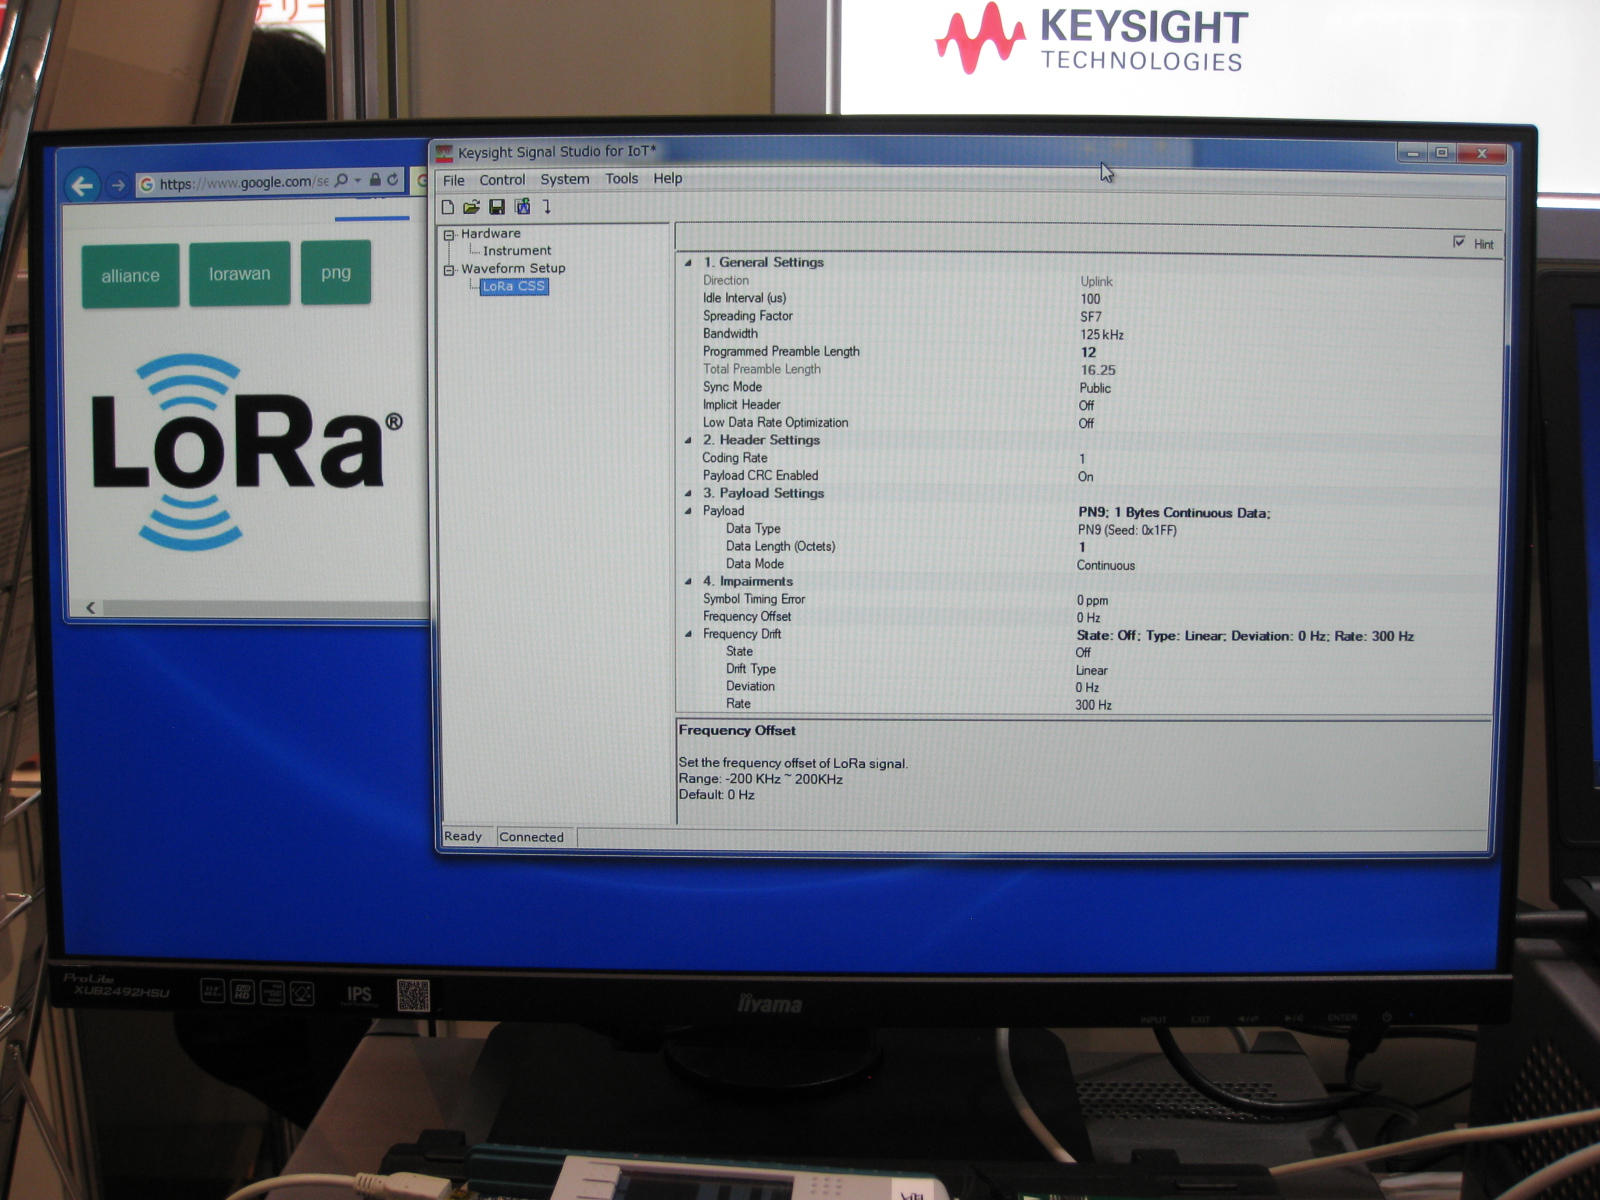
Task: Select the Rate value 300 Hz
Action: tap(1093, 705)
